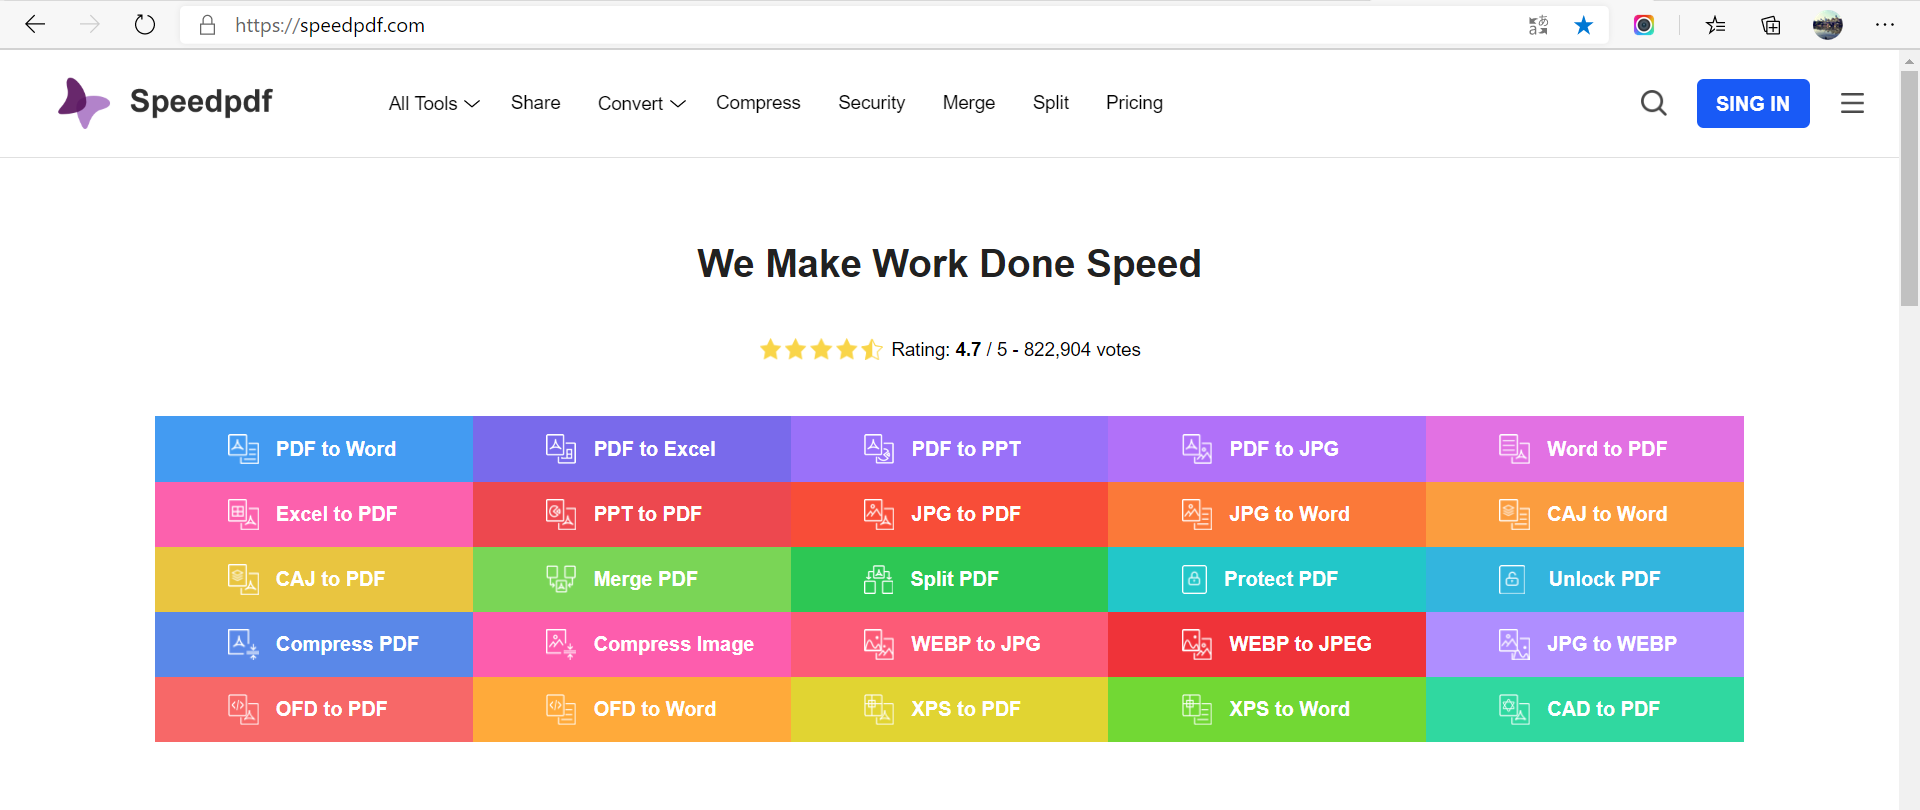Open the Share menu item

coord(536,103)
